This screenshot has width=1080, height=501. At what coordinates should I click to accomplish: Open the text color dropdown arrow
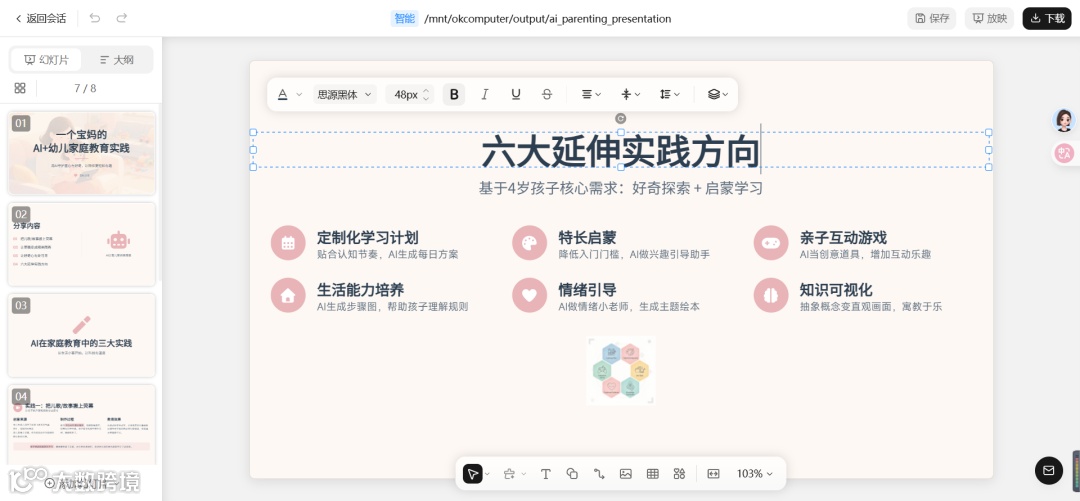(x=299, y=94)
